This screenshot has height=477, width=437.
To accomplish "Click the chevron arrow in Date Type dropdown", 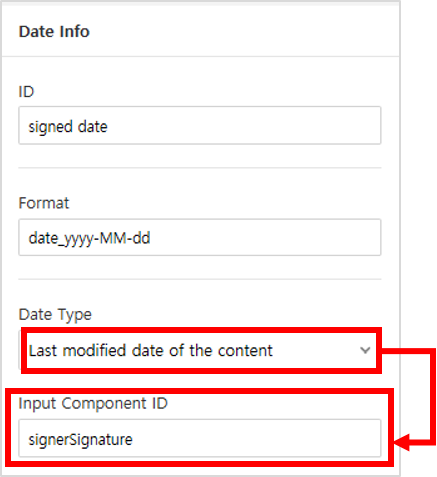I will [365, 350].
